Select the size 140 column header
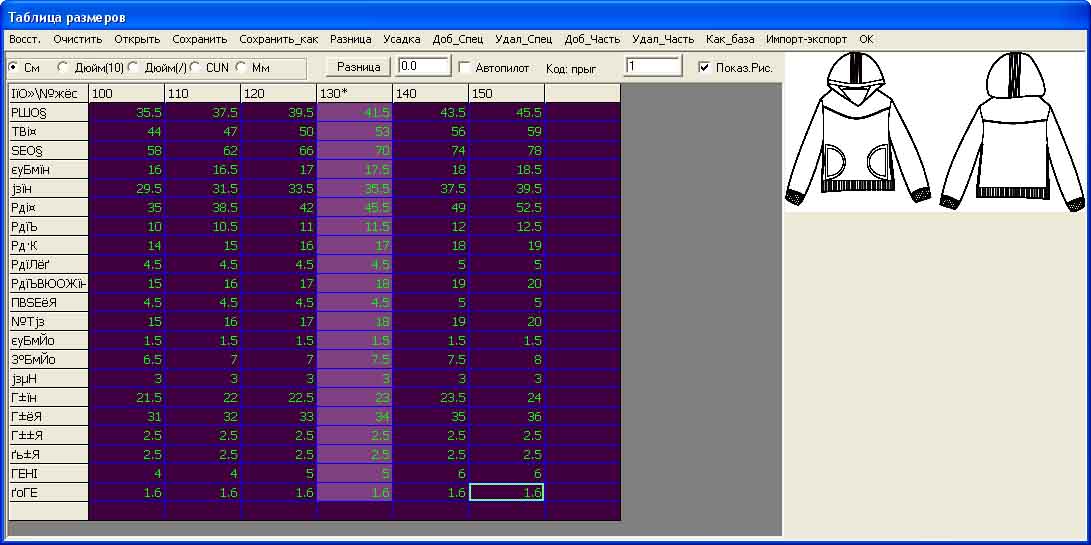 pos(430,93)
